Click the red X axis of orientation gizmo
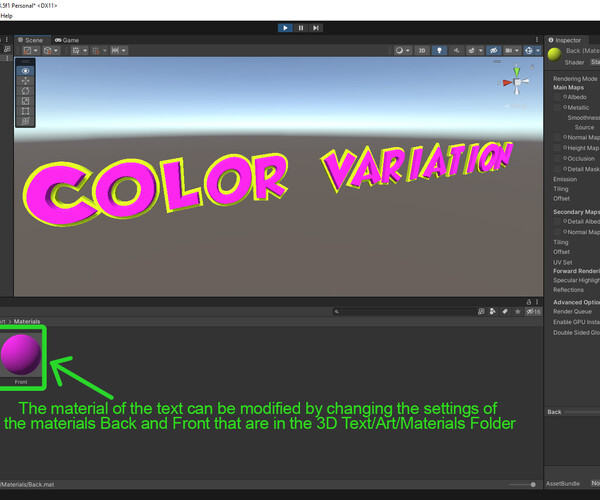 click(507, 83)
